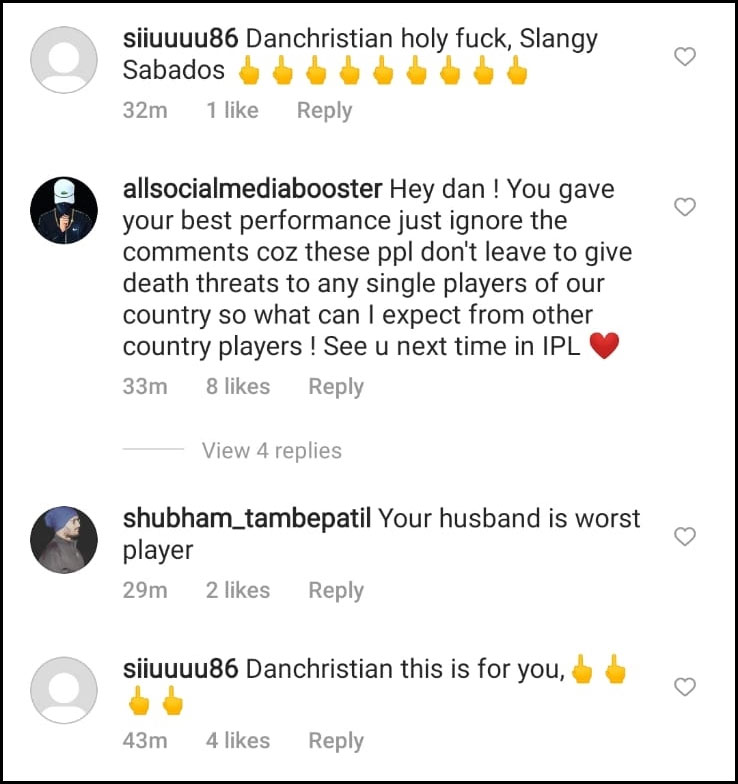738x784 pixels.
Task: Expand View 4 replies thread
Action: 272,450
